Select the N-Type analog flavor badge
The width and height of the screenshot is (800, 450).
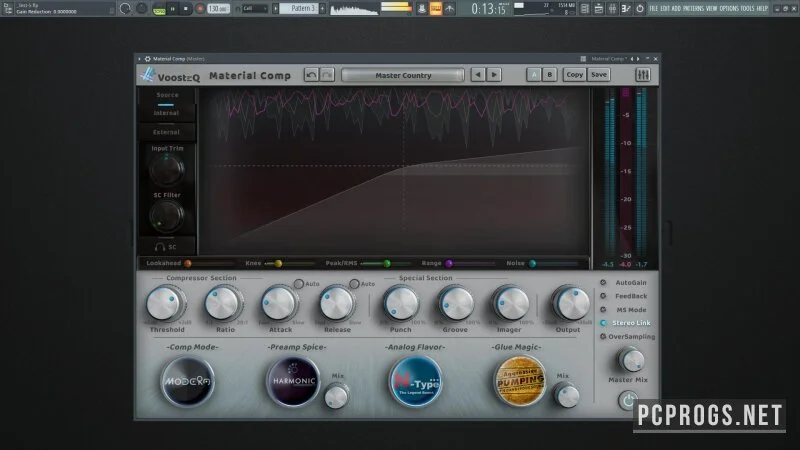tap(416, 381)
